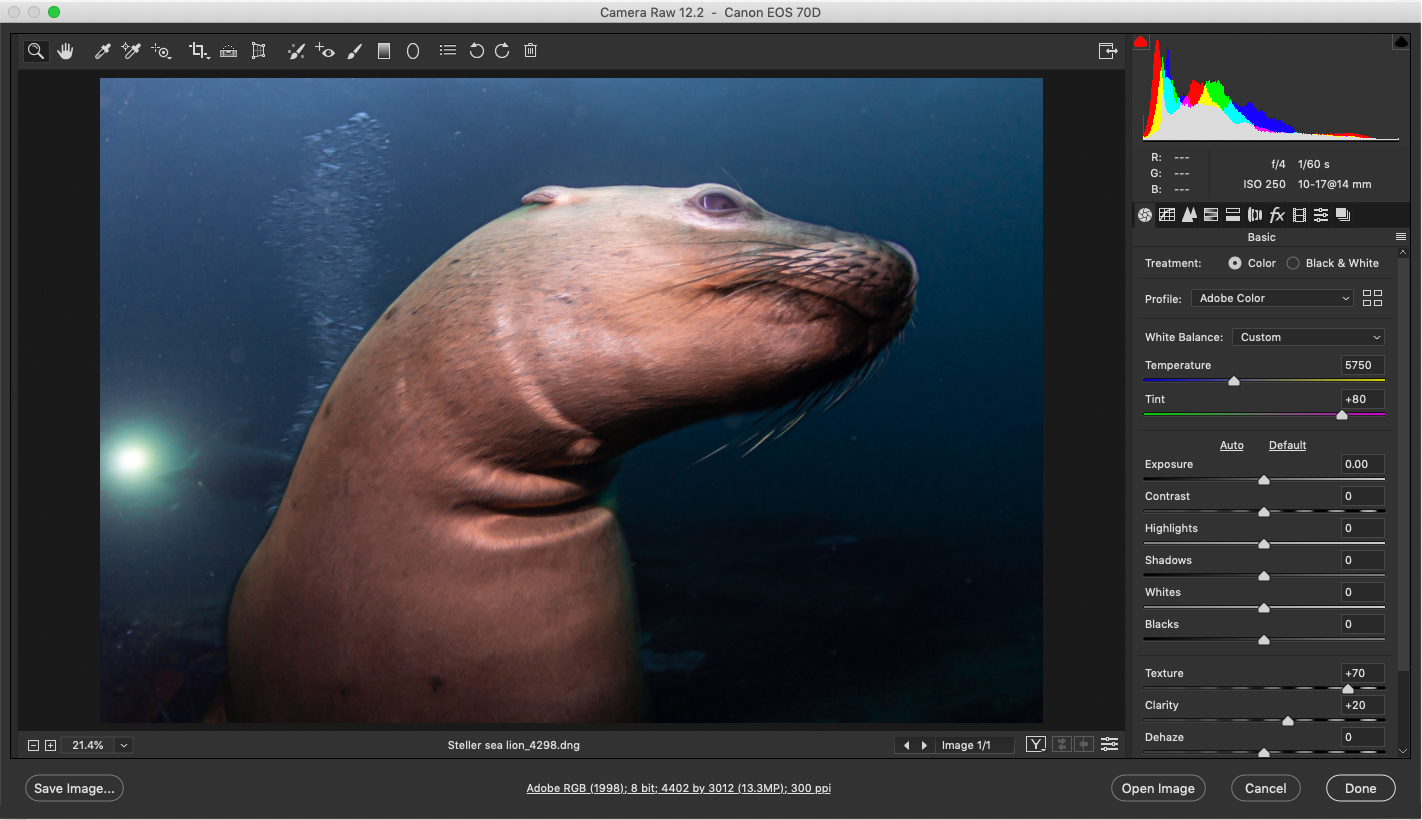Choose the Spot Removal brush tool
Image resolution: width=1422 pixels, height=820 pixels.
(x=295, y=51)
